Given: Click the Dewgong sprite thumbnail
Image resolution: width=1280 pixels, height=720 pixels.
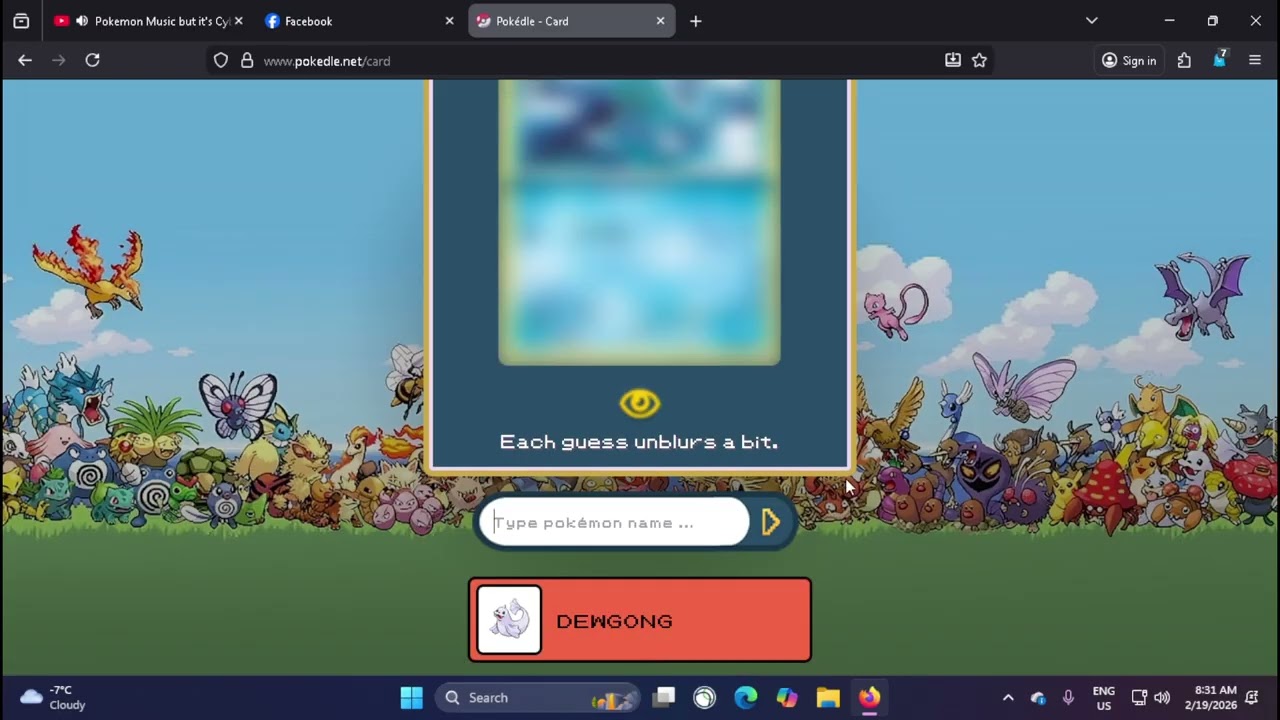Looking at the screenshot, I should coord(509,620).
